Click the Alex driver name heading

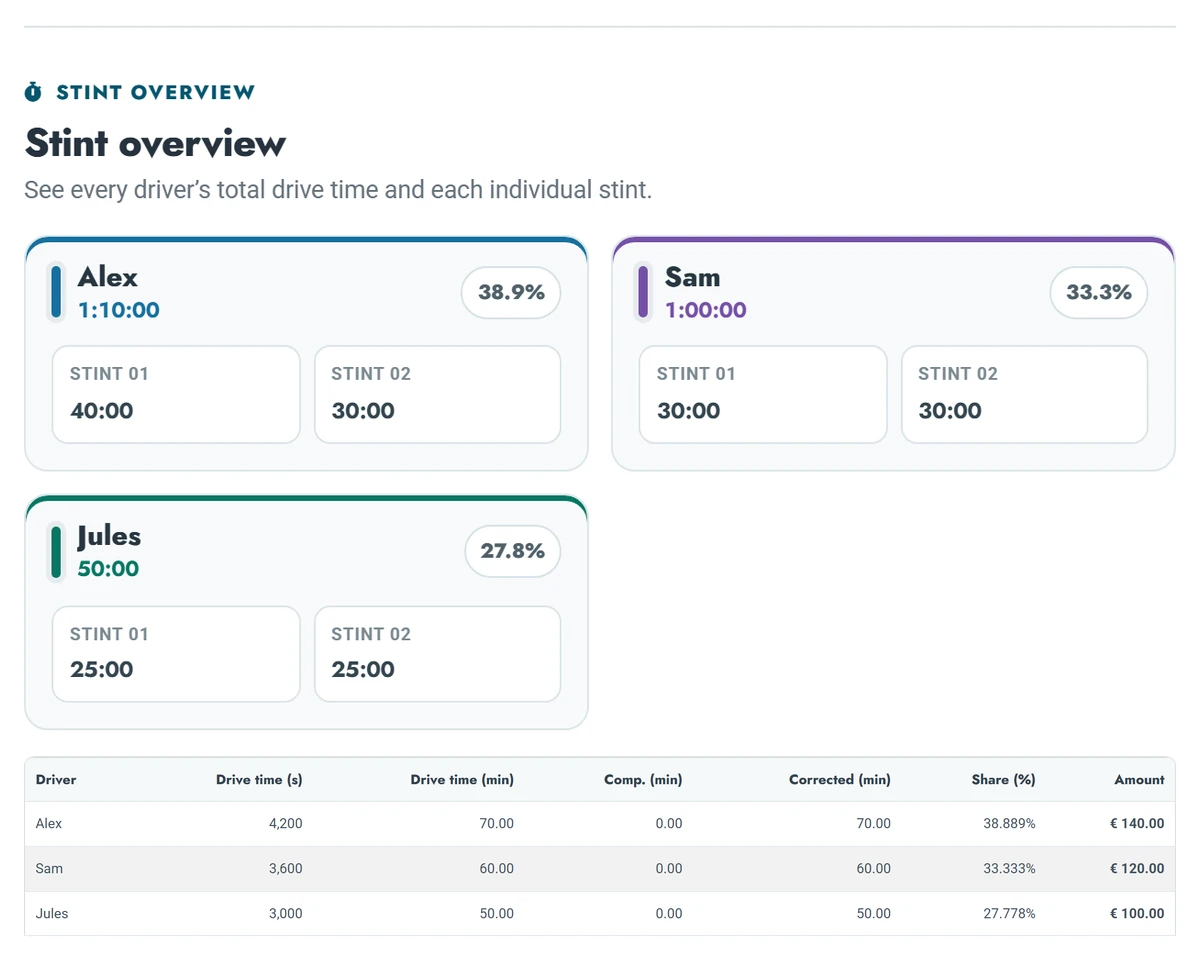(108, 277)
